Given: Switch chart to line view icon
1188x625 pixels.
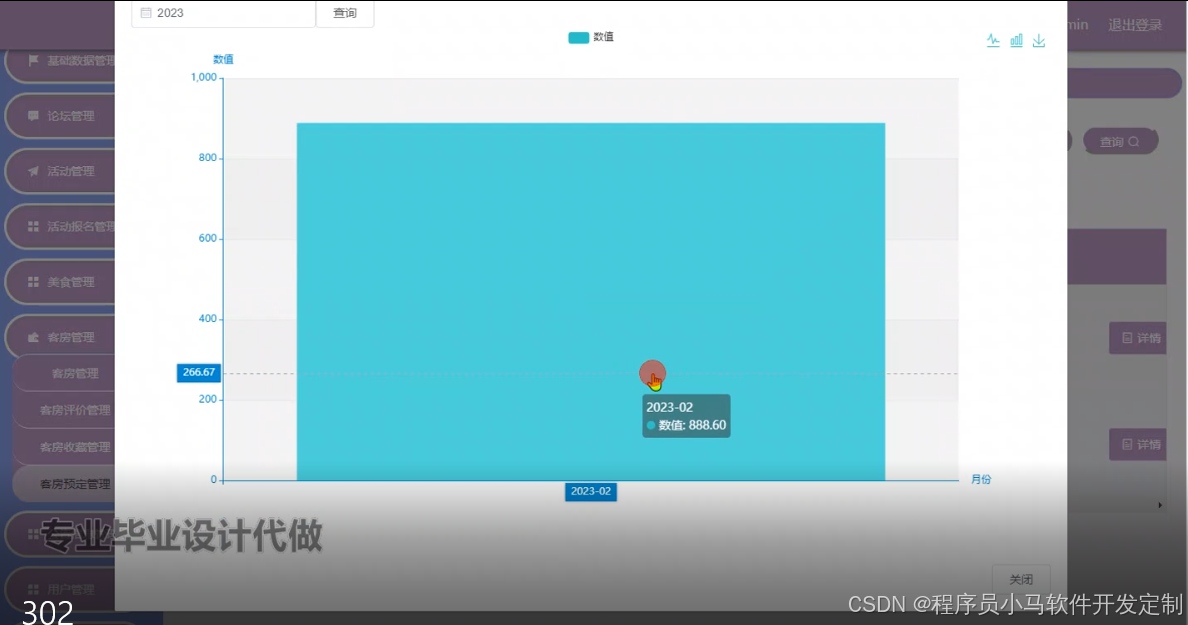Looking at the screenshot, I should [993, 40].
